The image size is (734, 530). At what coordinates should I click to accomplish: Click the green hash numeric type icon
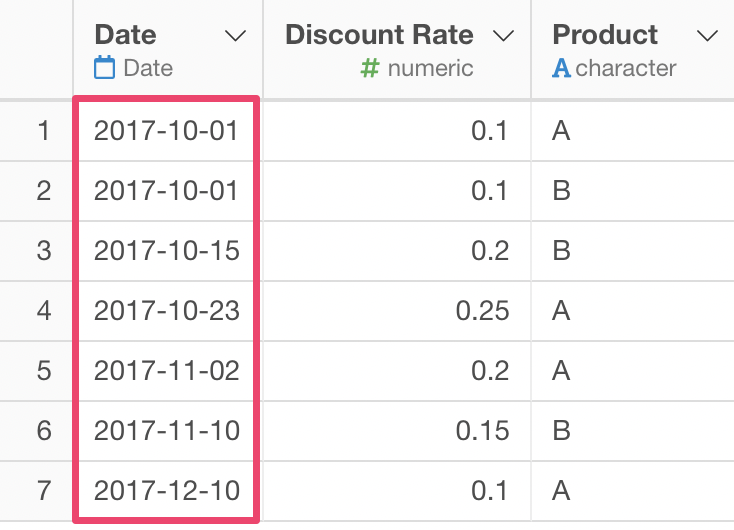[x=370, y=68]
